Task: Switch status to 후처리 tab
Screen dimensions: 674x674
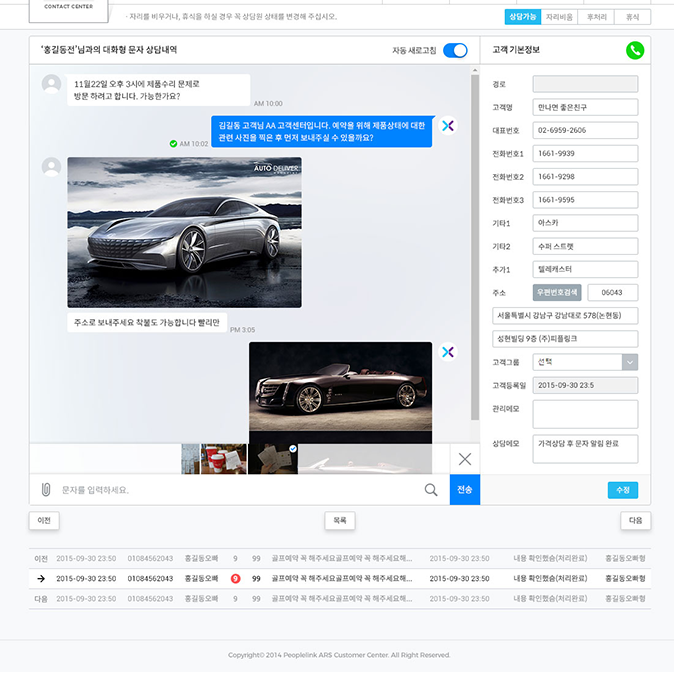Action: (597, 17)
